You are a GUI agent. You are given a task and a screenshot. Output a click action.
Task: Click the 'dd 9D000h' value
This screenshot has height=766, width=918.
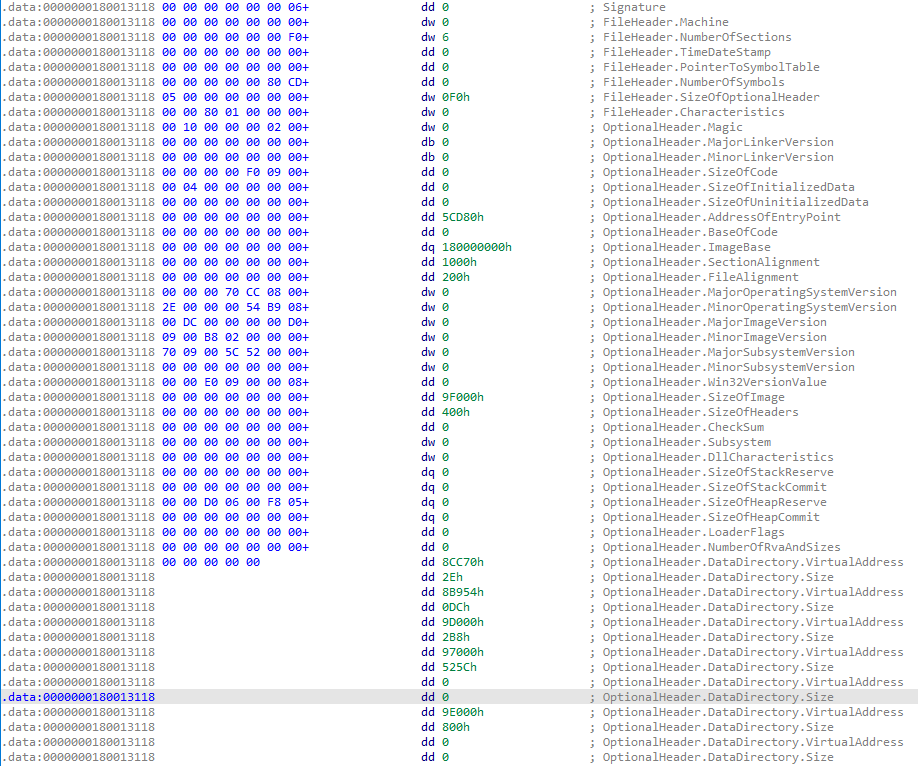[453, 622]
